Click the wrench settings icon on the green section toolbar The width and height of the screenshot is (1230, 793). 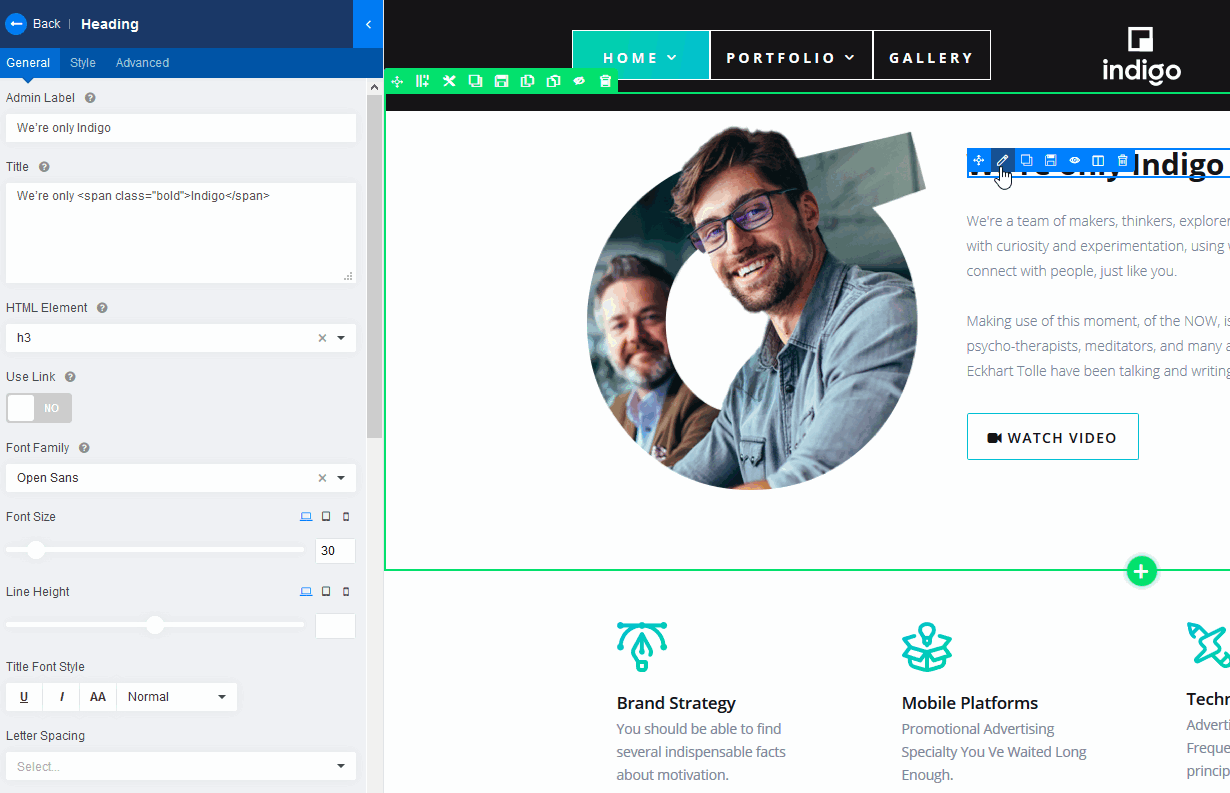click(x=449, y=81)
